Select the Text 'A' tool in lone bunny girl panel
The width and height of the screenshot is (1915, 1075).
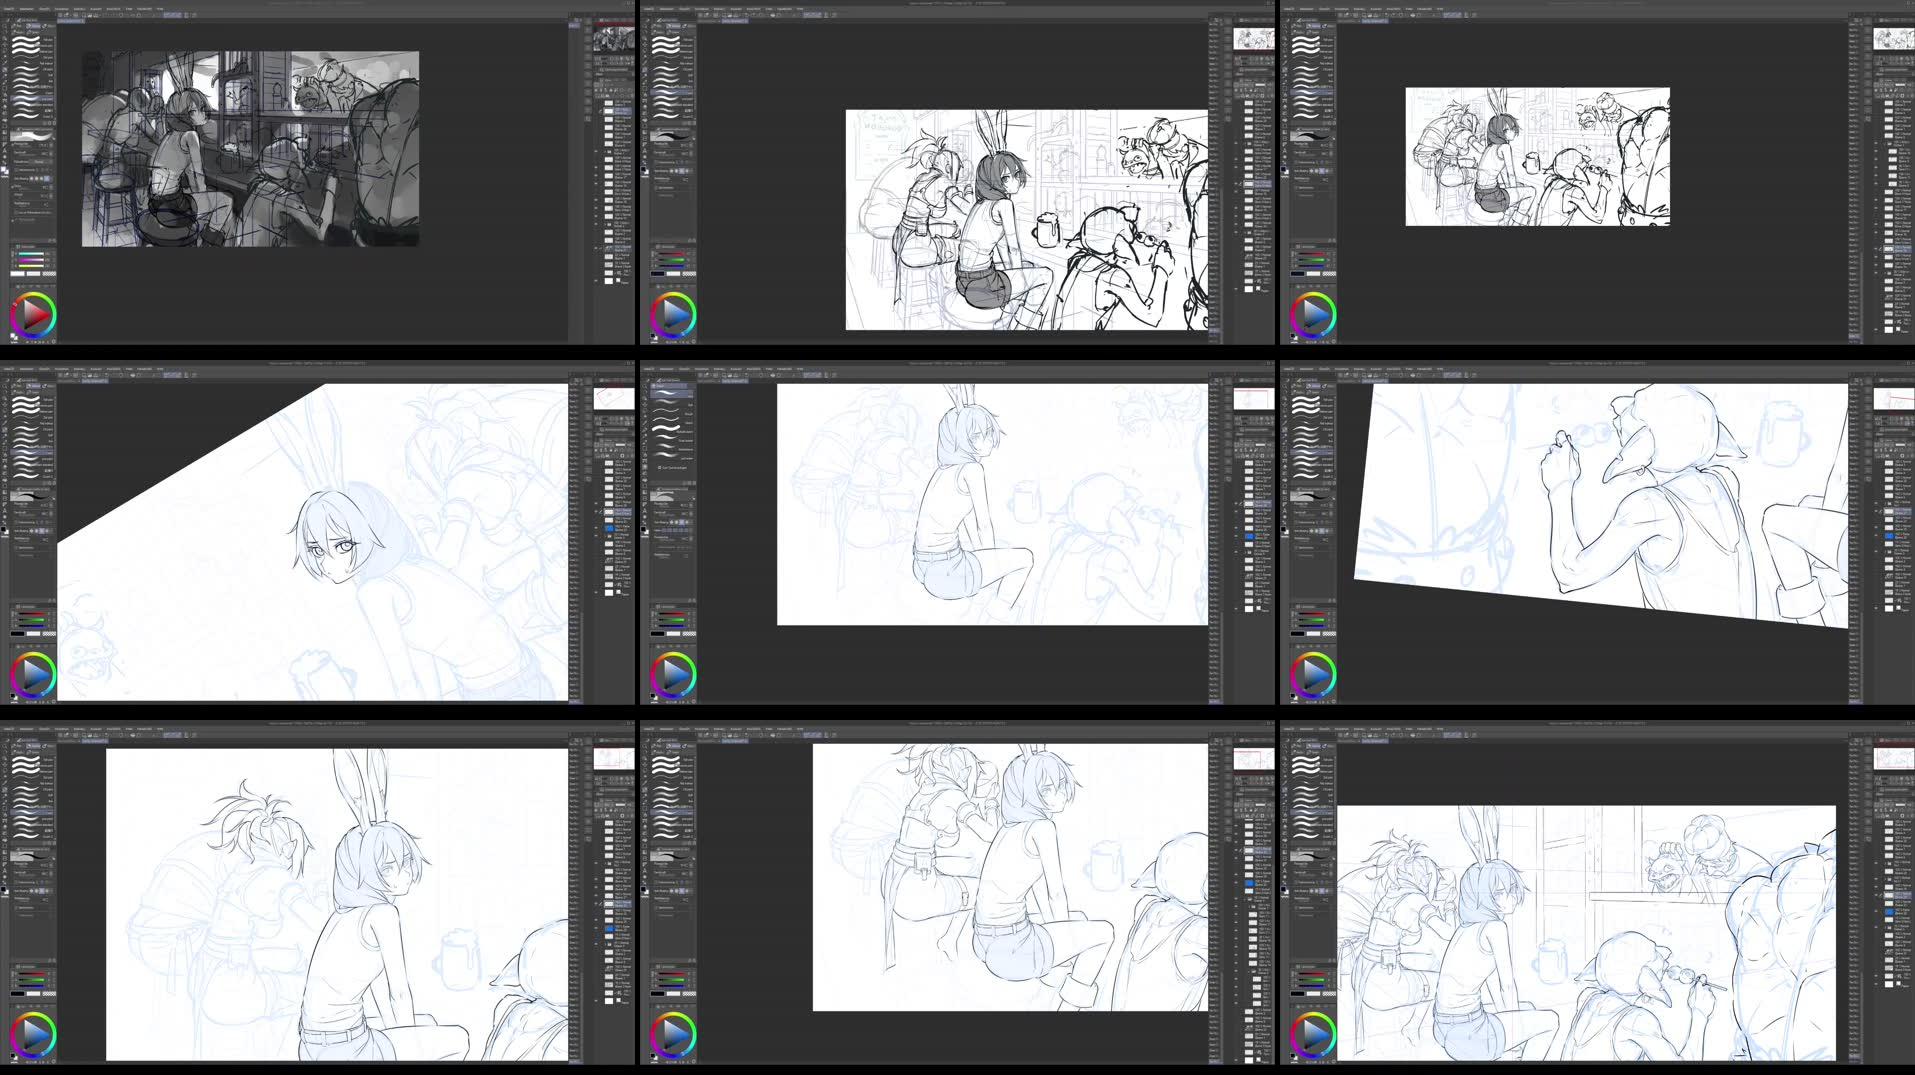click(x=645, y=510)
